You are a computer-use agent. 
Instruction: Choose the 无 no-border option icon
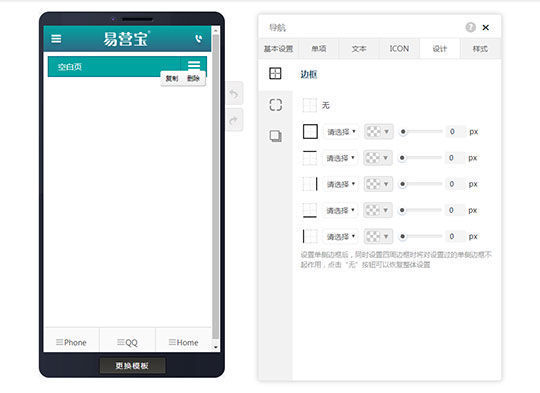[x=309, y=105]
